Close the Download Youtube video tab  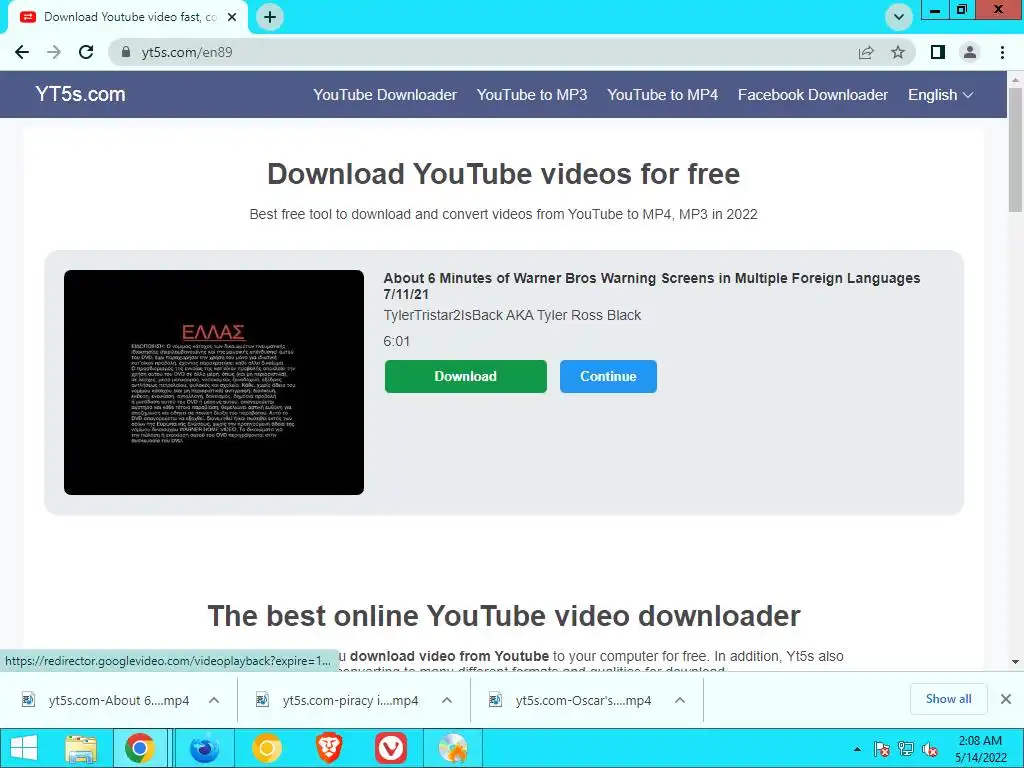pos(232,17)
